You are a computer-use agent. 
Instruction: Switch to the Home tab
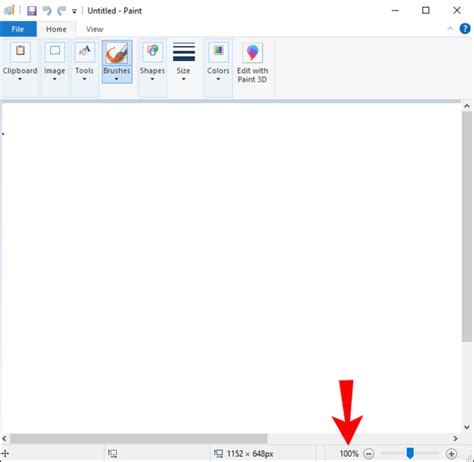tap(56, 29)
